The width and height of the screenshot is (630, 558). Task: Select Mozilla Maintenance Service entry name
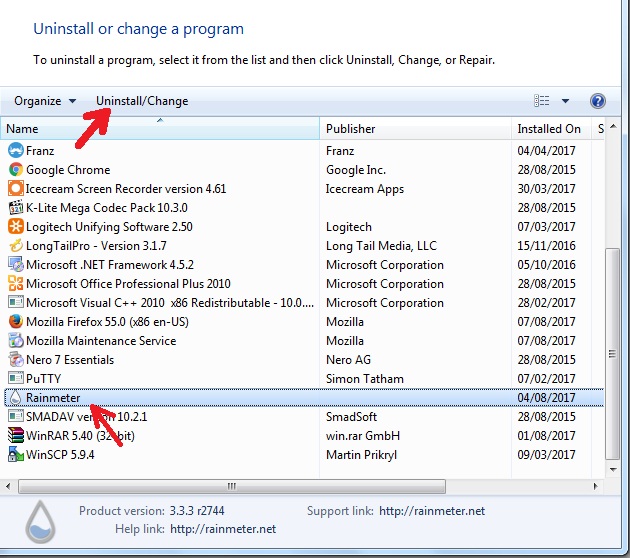pos(101,341)
